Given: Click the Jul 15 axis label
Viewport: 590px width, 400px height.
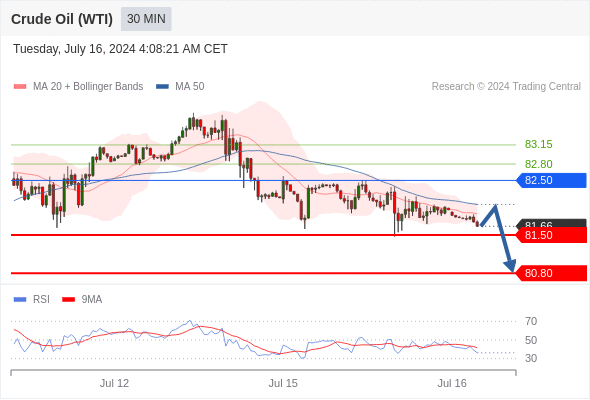Looking at the screenshot, I should 283,383.
